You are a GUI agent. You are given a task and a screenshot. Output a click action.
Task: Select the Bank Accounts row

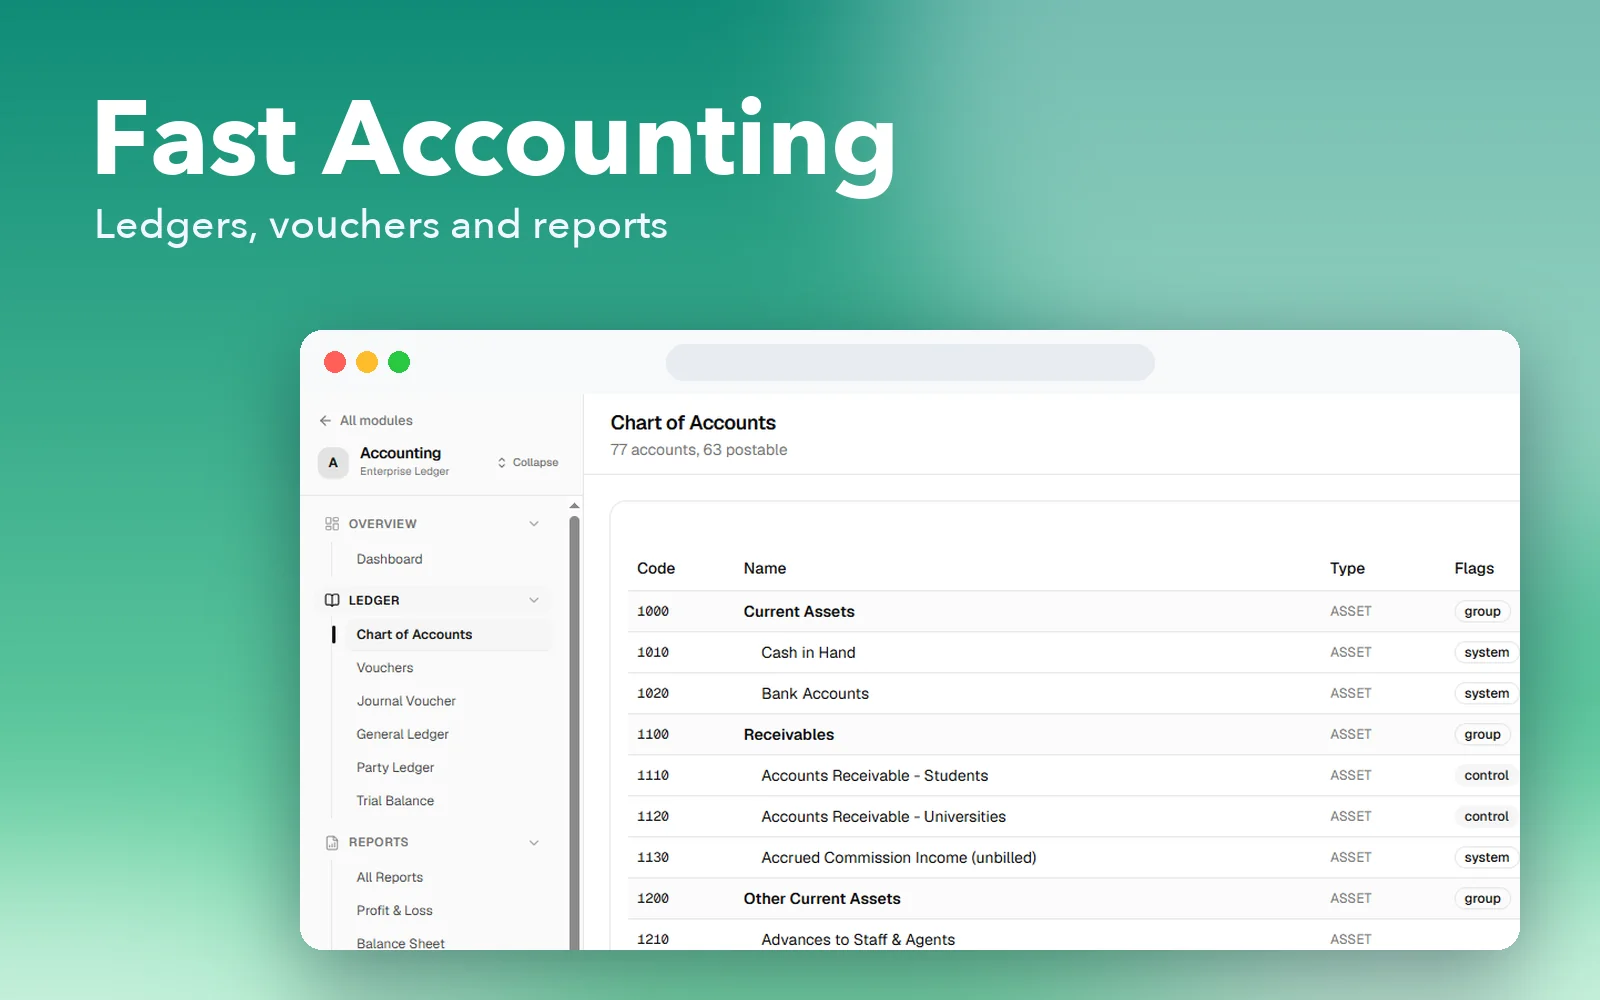pos(1073,694)
